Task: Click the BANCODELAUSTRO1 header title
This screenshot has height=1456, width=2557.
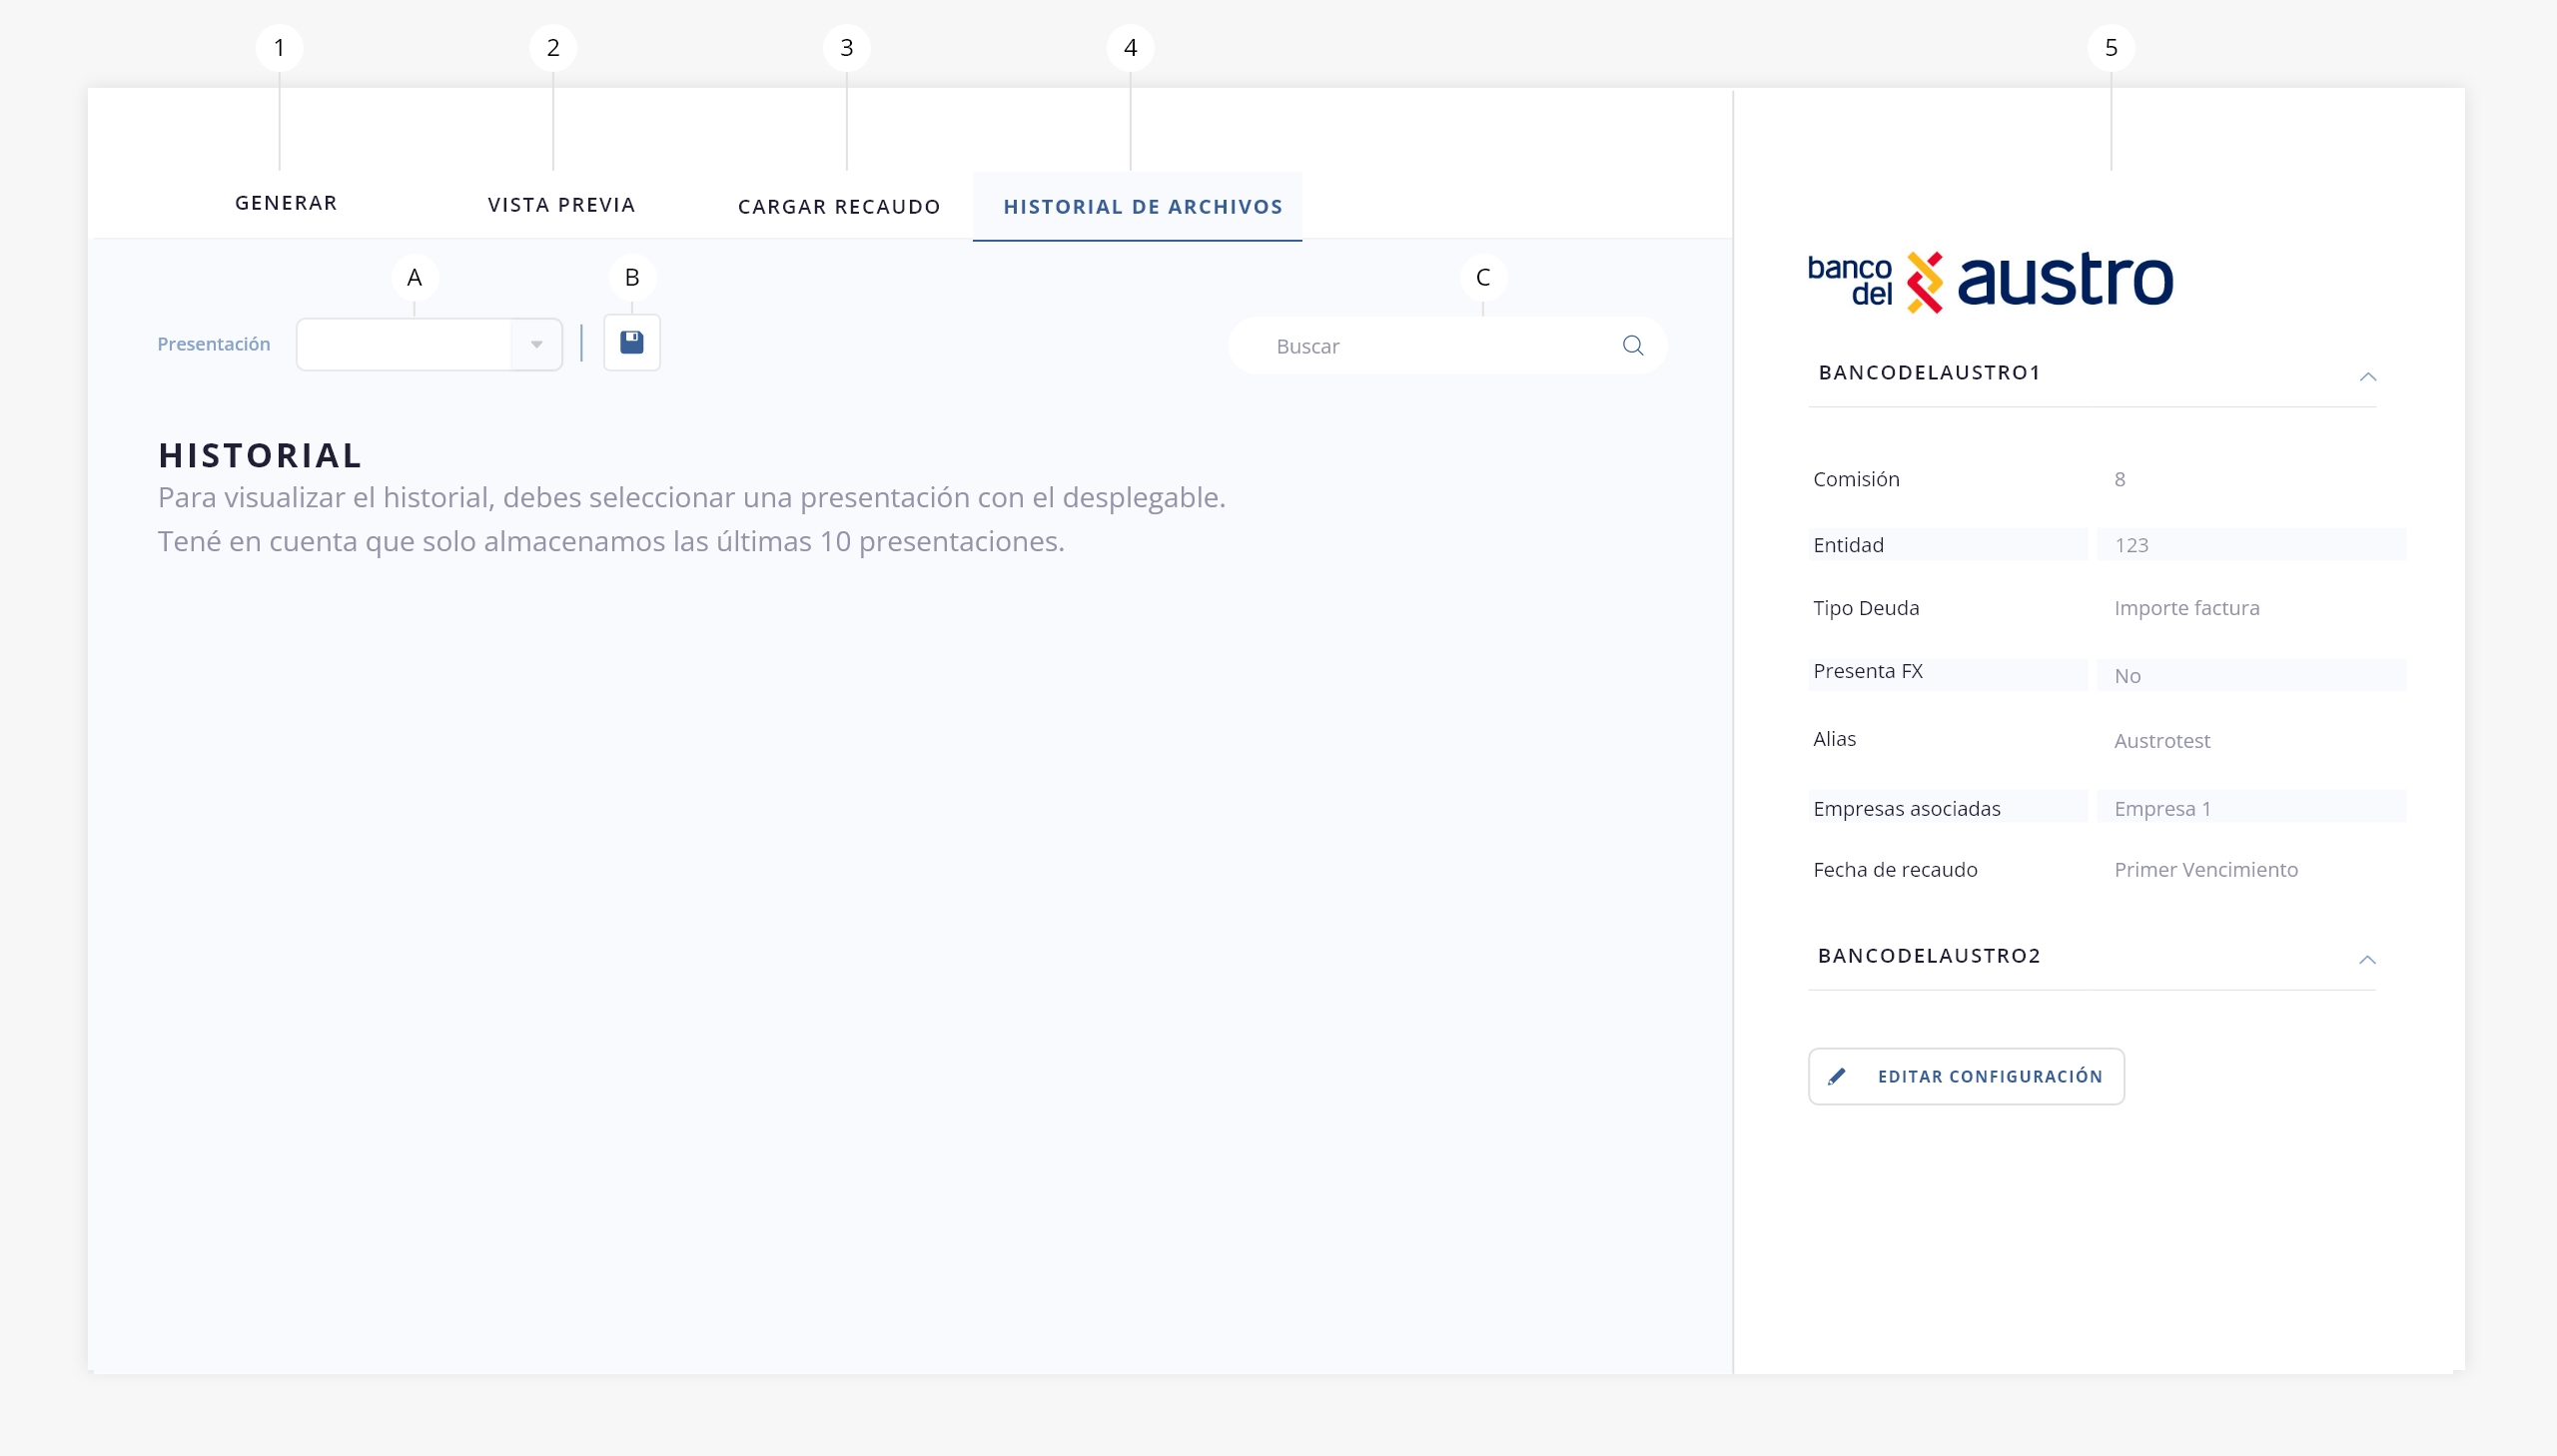Action: click(1929, 373)
